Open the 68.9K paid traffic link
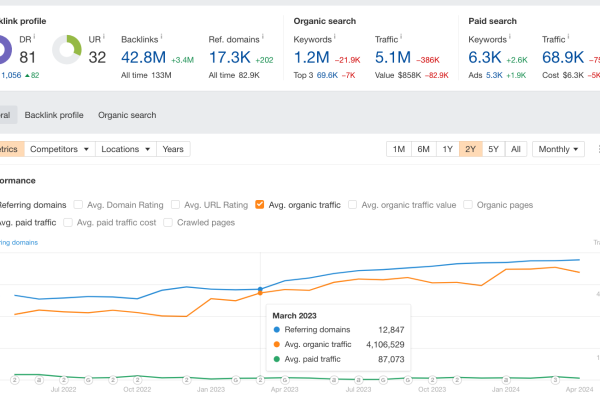Viewport: 600px width, 400px height. pos(563,57)
